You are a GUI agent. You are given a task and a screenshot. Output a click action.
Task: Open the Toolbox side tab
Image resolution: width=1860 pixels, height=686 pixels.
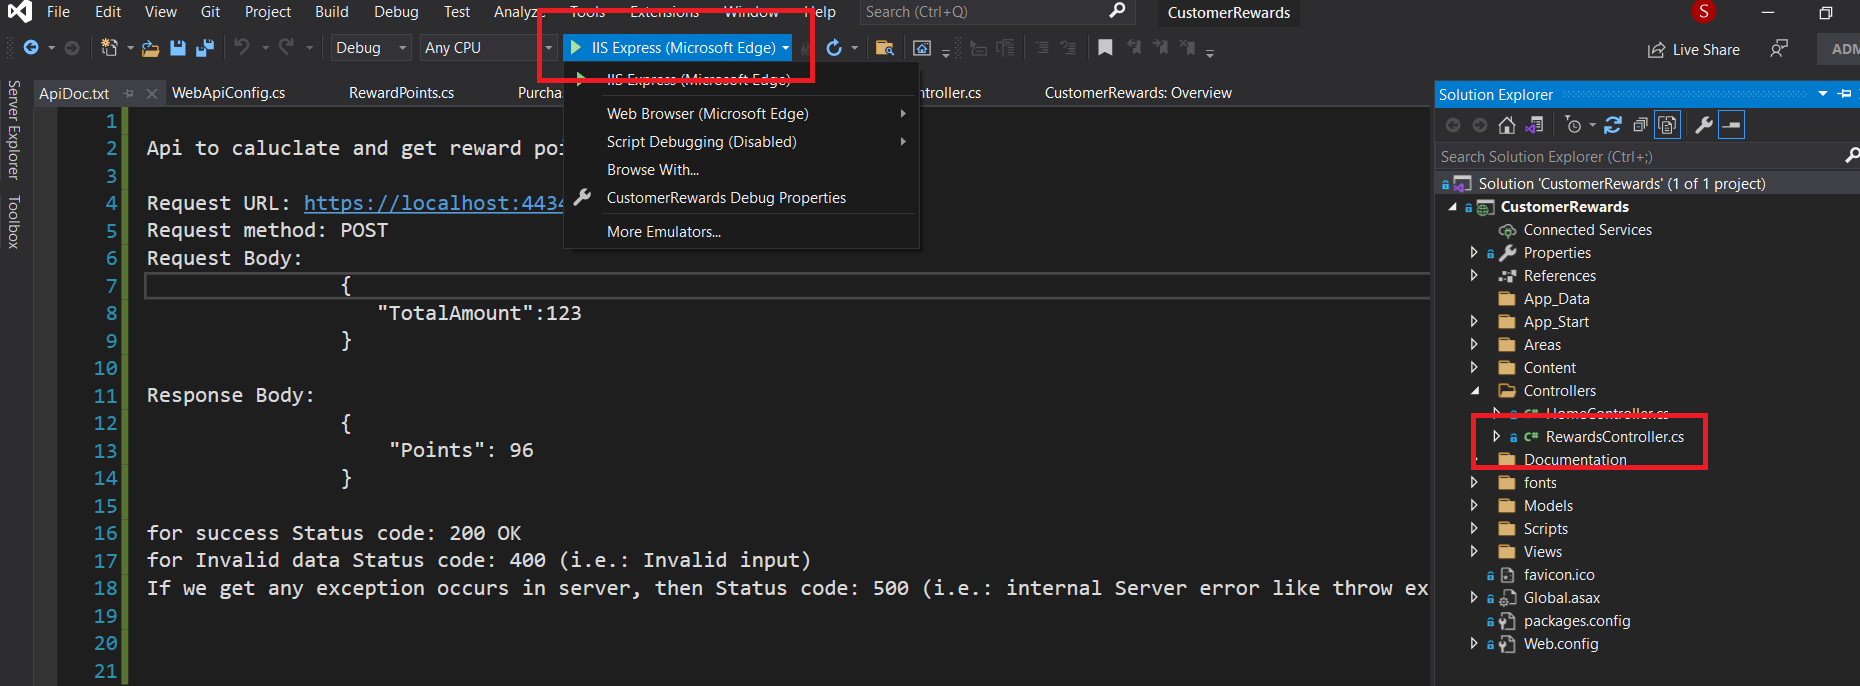pos(13,222)
